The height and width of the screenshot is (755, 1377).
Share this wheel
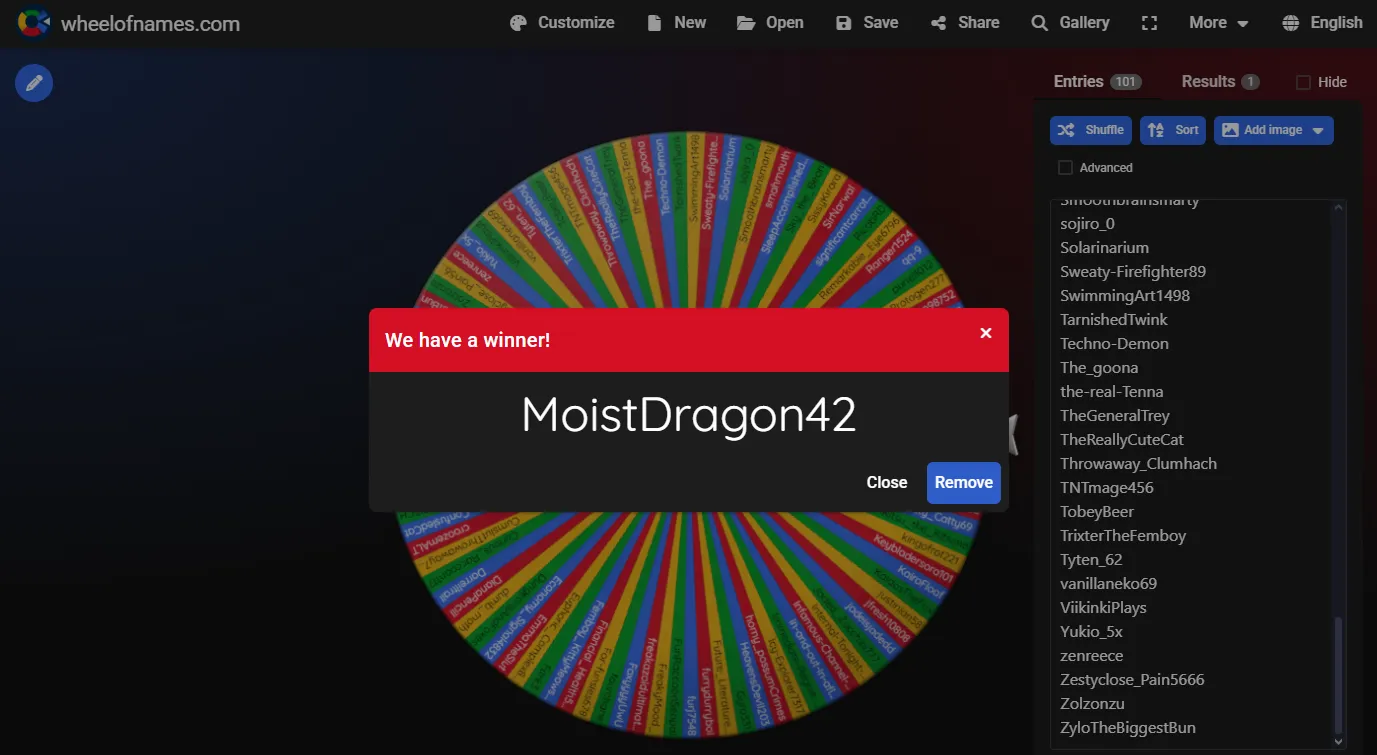point(964,22)
